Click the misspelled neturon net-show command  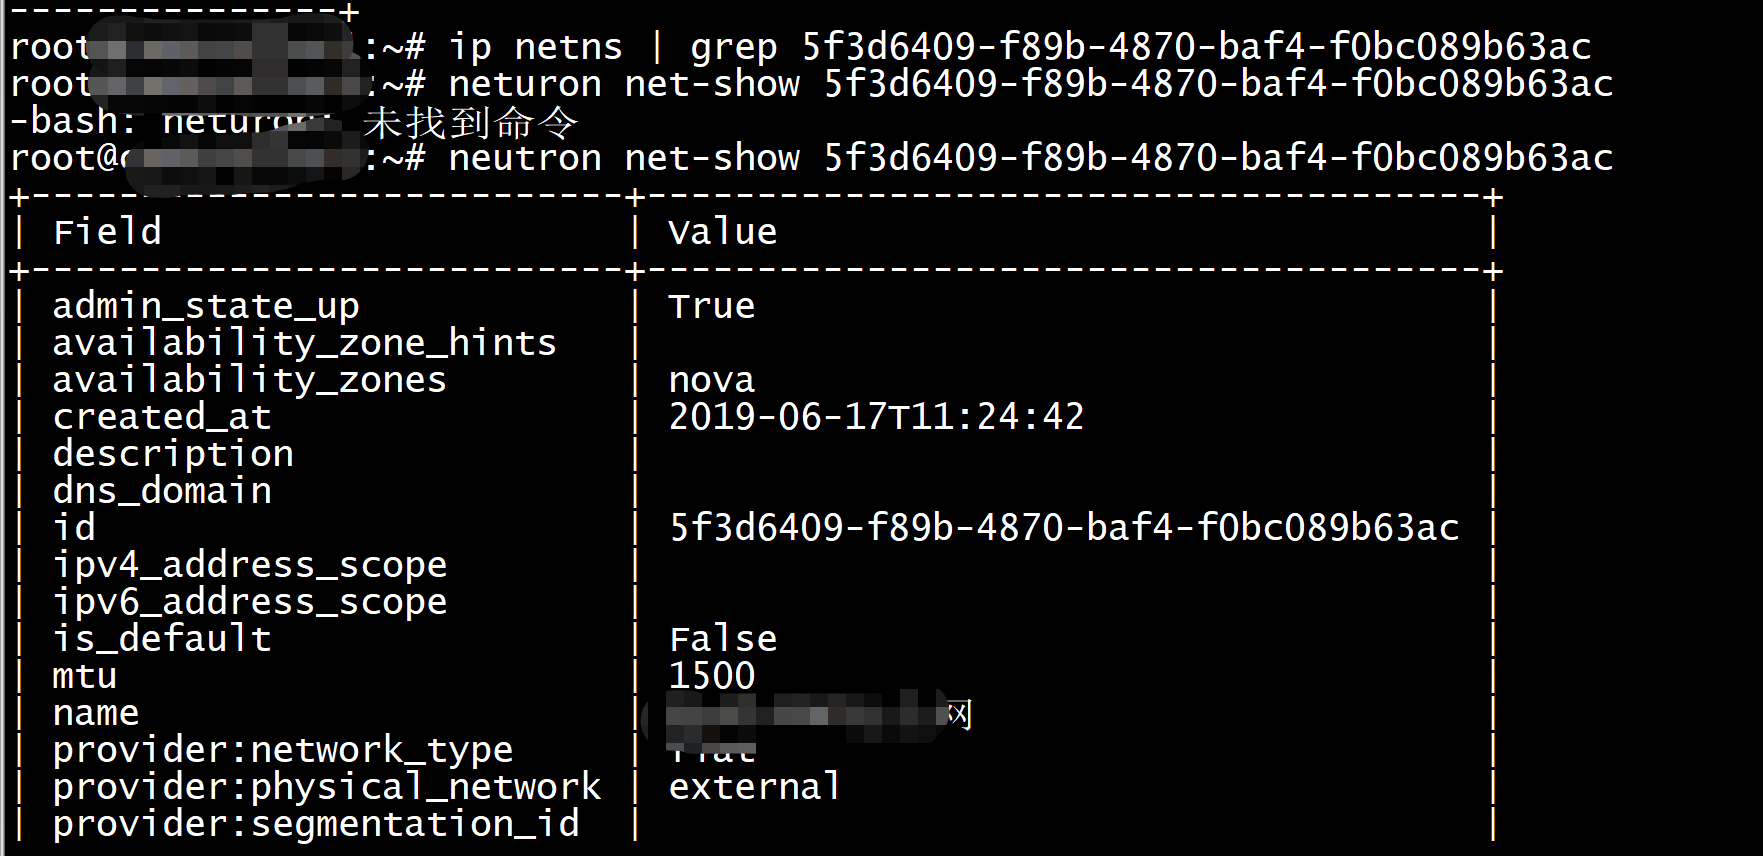point(1030,84)
